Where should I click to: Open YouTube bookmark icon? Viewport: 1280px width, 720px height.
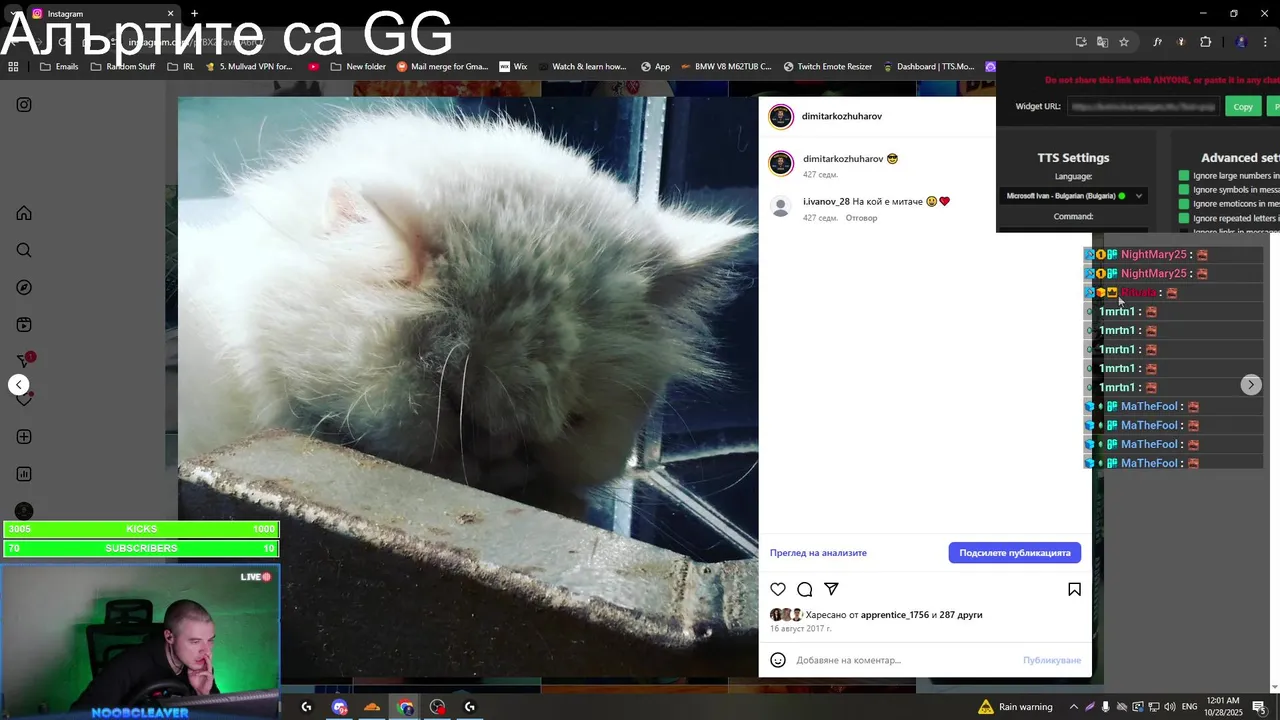pos(314,67)
